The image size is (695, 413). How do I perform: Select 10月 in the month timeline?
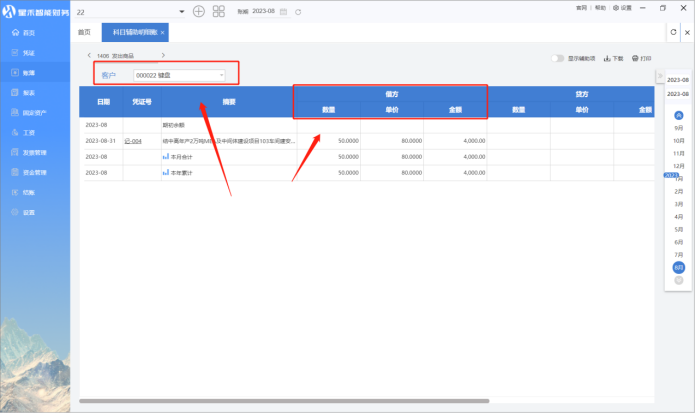[x=679, y=141]
